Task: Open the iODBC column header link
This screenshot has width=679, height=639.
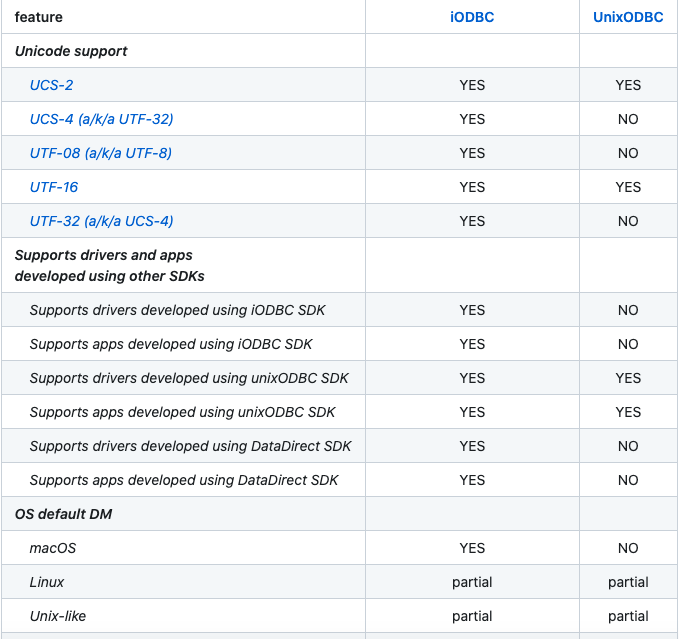Action: point(472,17)
